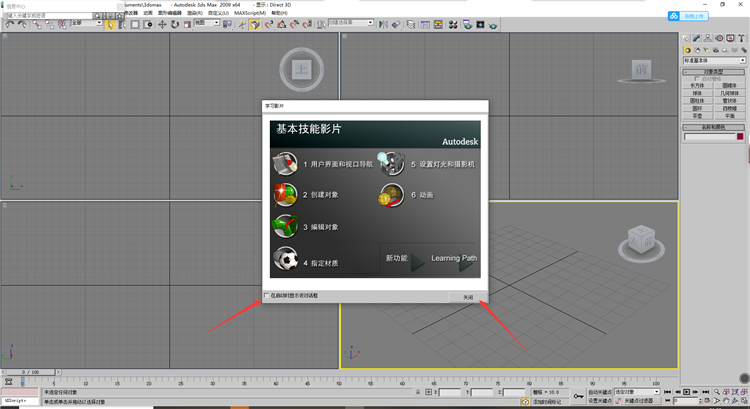The height and width of the screenshot is (409, 750).
Task: Click the Play Animation button
Action: (686, 392)
